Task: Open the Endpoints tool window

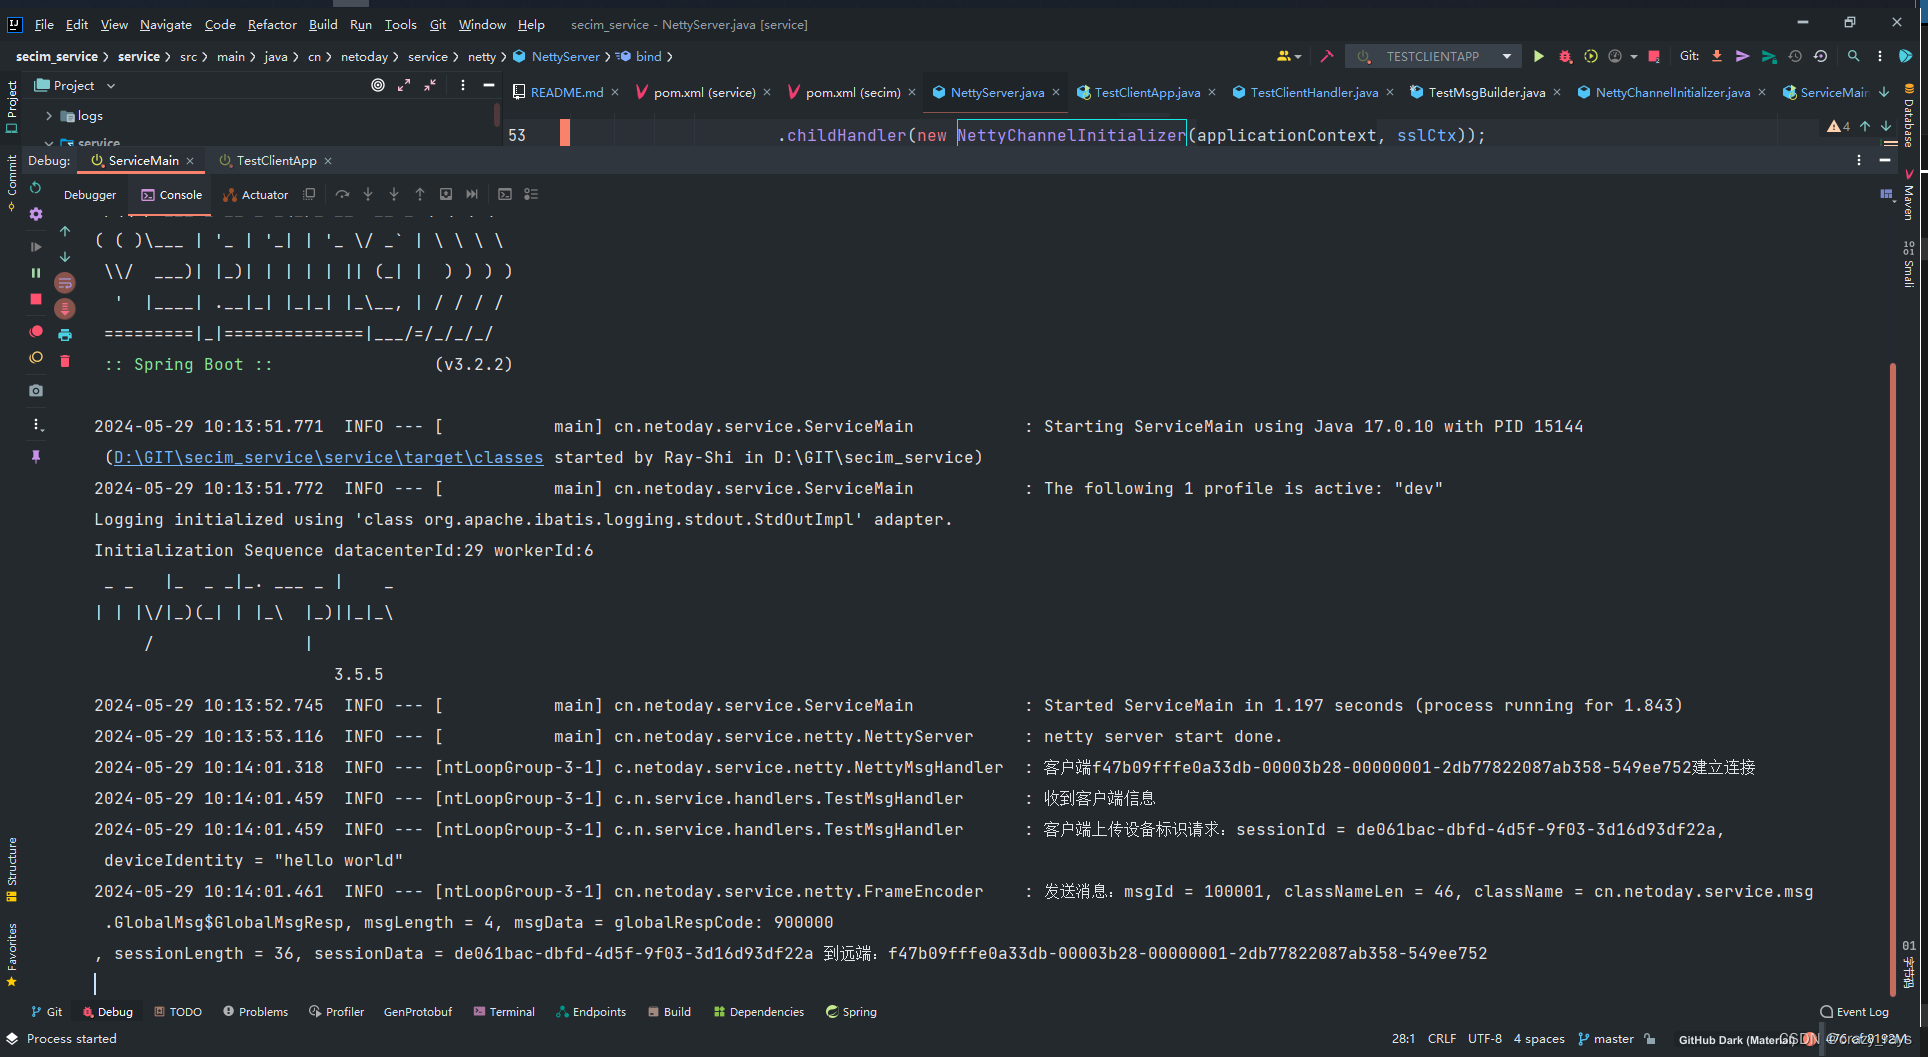Action: [x=591, y=1012]
